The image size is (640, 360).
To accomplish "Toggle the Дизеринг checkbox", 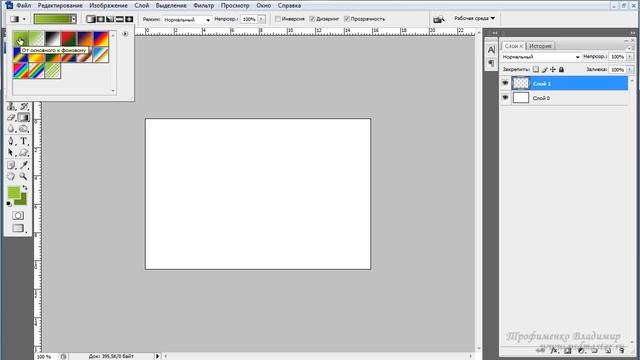I will [x=312, y=19].
